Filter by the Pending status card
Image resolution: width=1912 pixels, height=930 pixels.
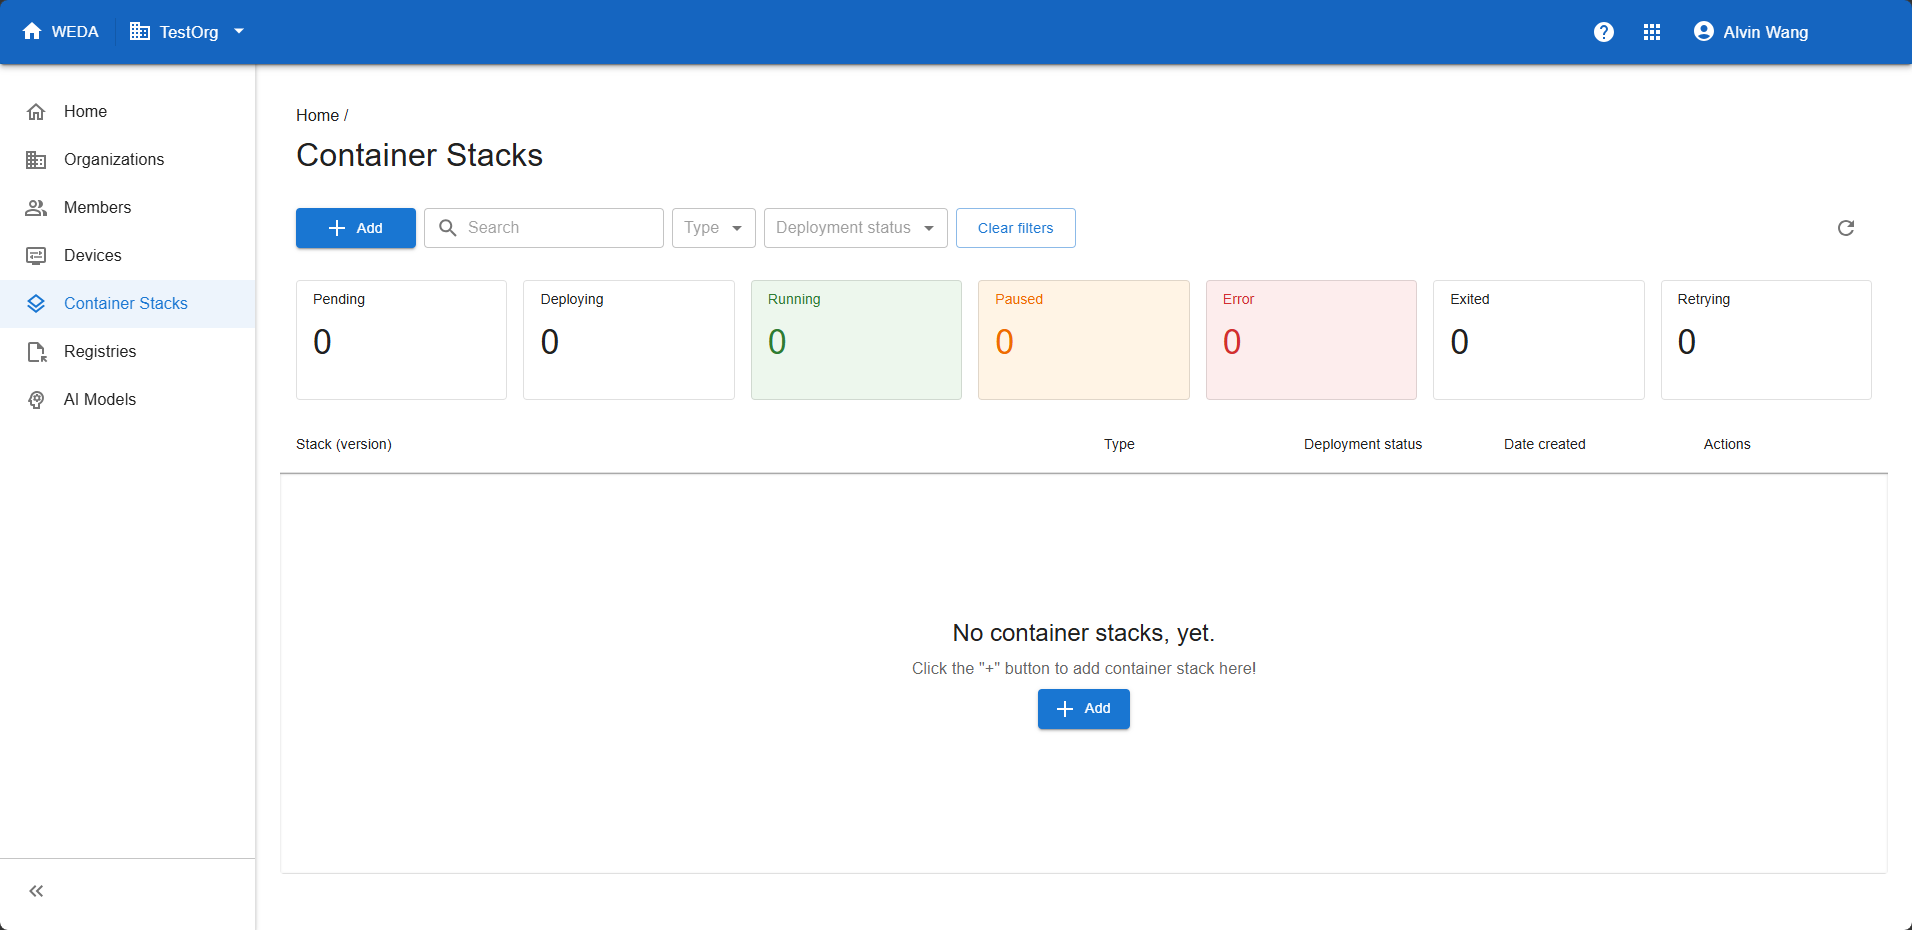coord(401,340)
